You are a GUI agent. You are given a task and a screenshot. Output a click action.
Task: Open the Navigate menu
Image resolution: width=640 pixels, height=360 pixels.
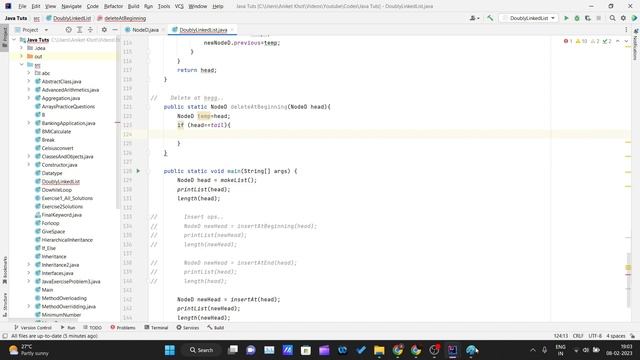click(x=71, y=6)
